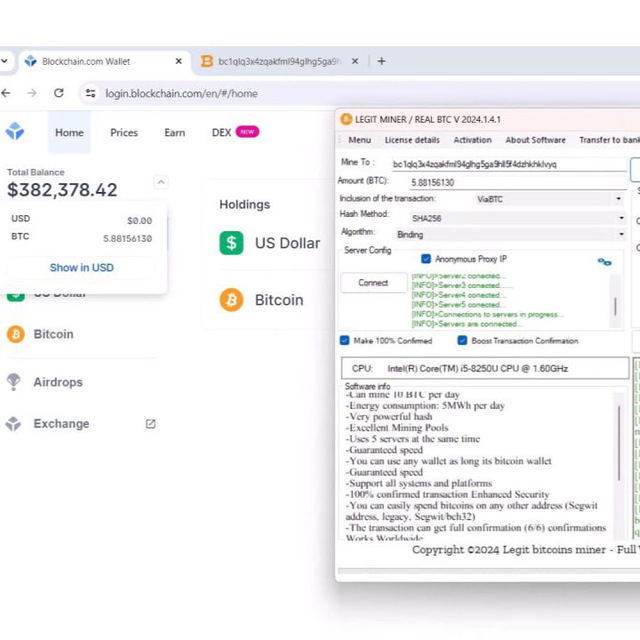
Task: Open License details menu
Action: pos(412,140)
